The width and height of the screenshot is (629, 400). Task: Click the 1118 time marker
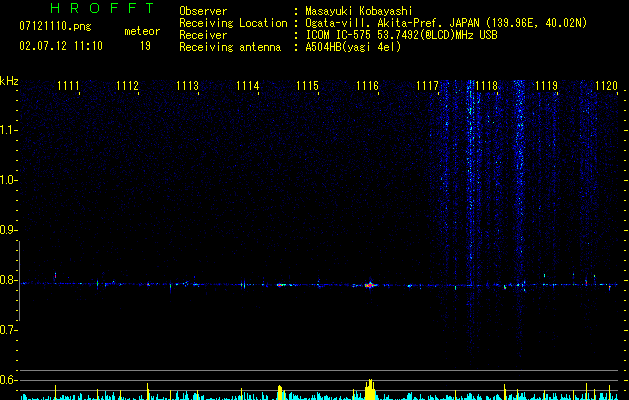coord(487,86)
